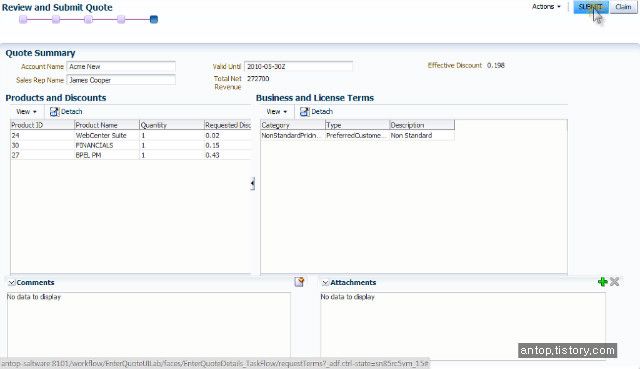Click the Submit button
This screenshot has height=369, width=640.
point(591,7)
